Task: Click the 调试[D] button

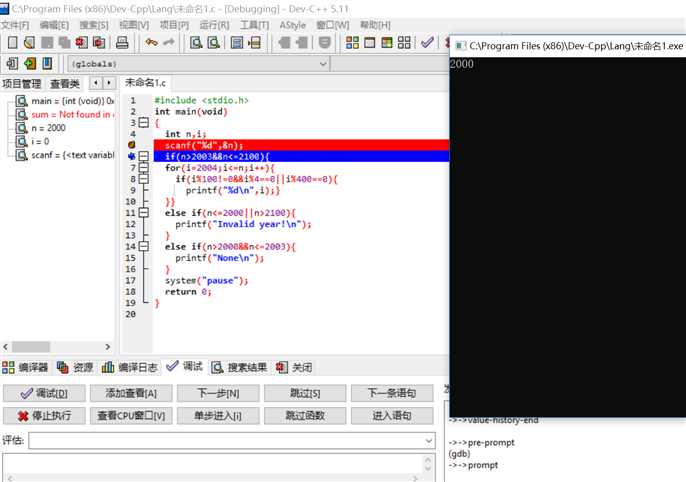Action: pos(44,393)
